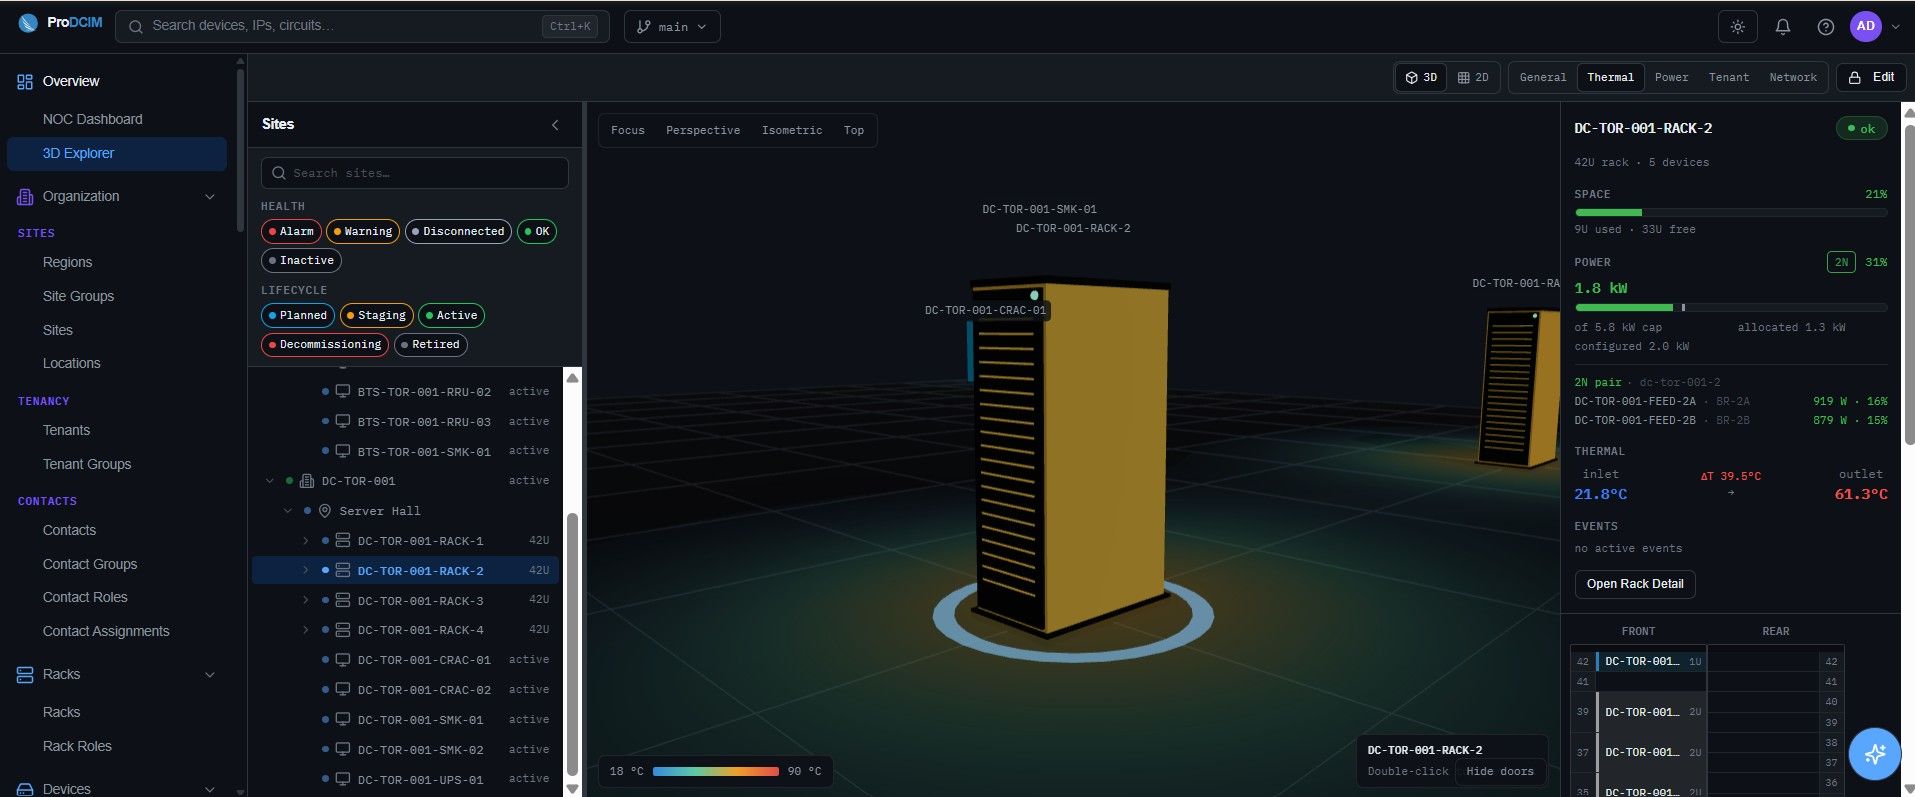Screen dimensions: 1915x797
Task: Switch to the General view tab
Action: click(x=1543, y=77)
